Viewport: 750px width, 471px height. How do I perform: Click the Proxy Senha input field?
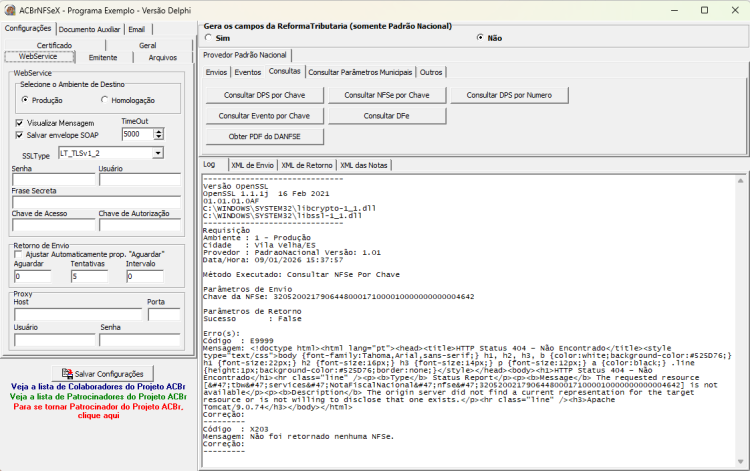pos(140,340)
